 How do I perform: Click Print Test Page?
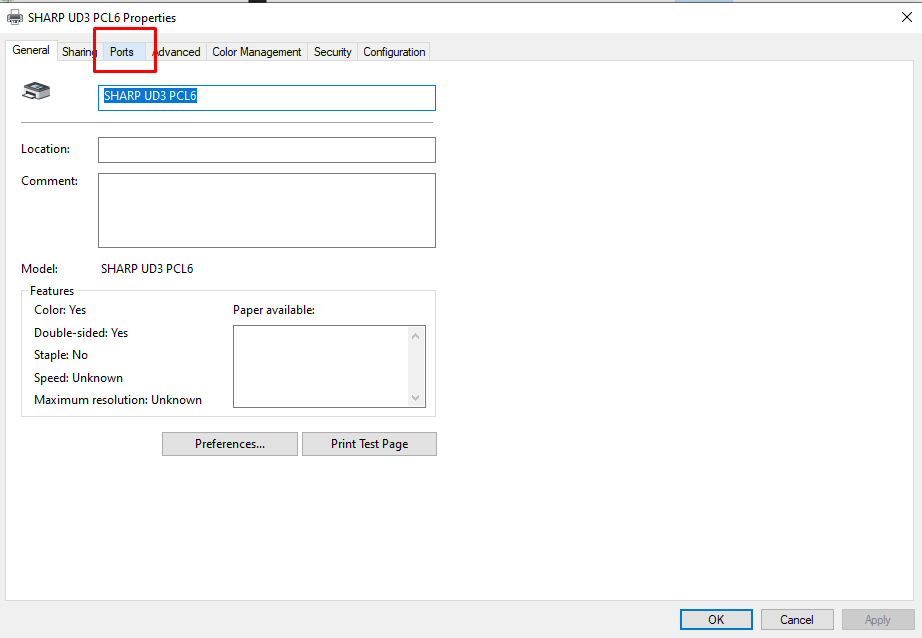[369, 443]
